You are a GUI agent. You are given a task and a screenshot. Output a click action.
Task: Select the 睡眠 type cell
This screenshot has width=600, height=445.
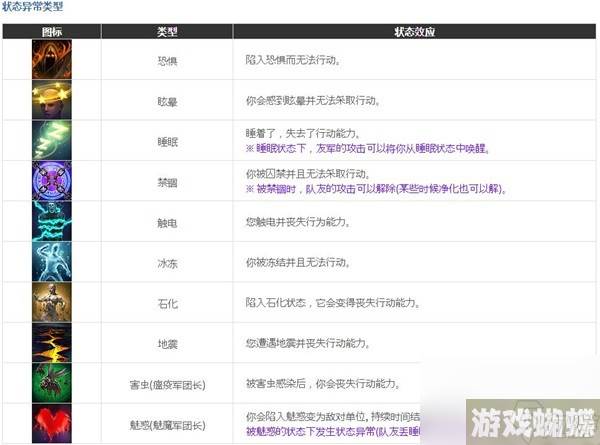pyautogui.click(x=167, y=142)
